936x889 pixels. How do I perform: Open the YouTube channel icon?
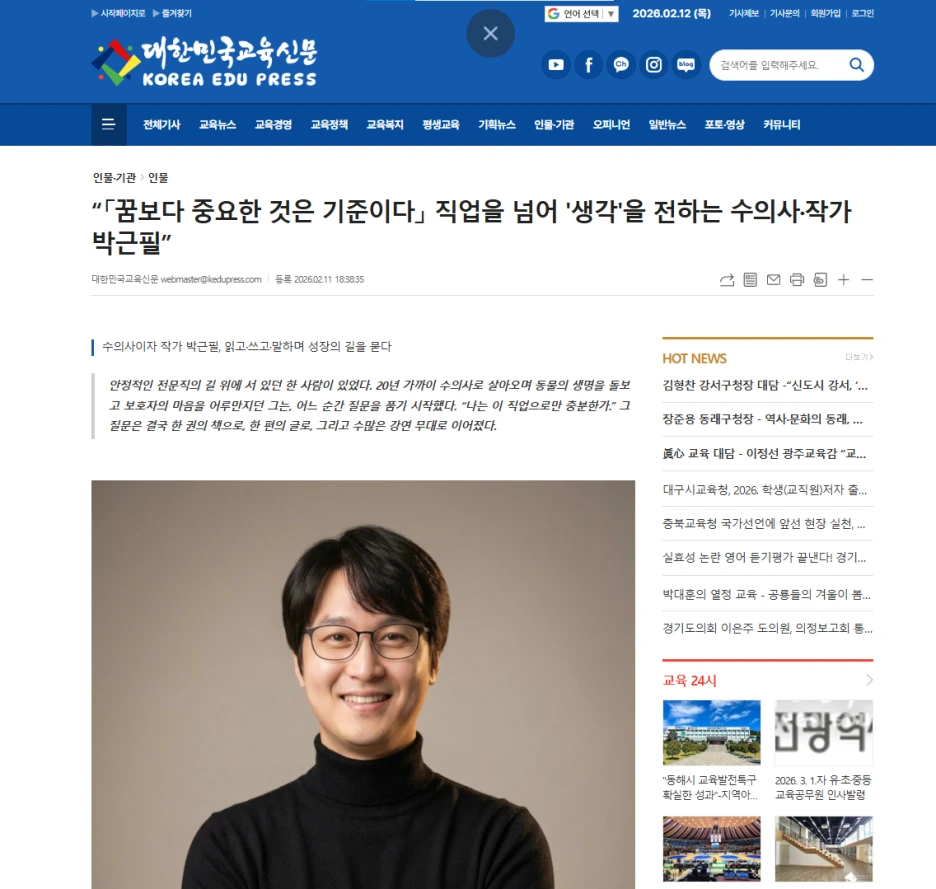pos(556,64)
